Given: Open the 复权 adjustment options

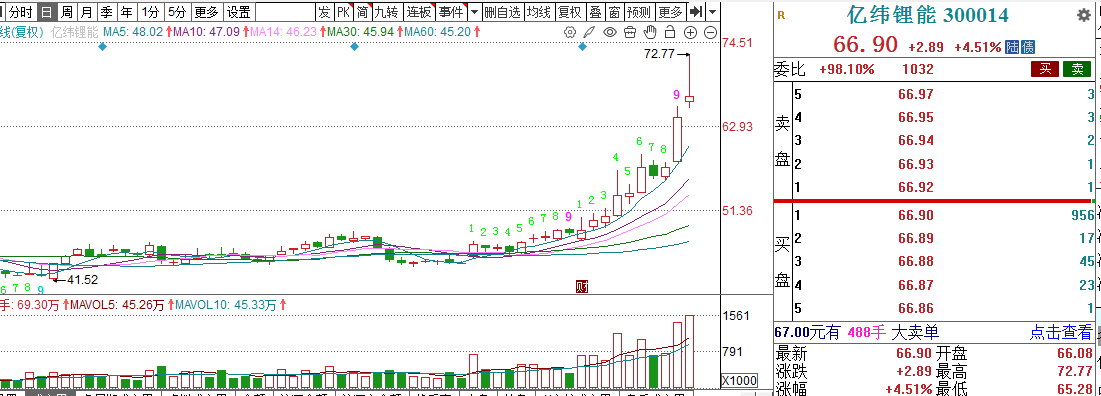Looking at the screenshot, I should (x=569, y=12).
